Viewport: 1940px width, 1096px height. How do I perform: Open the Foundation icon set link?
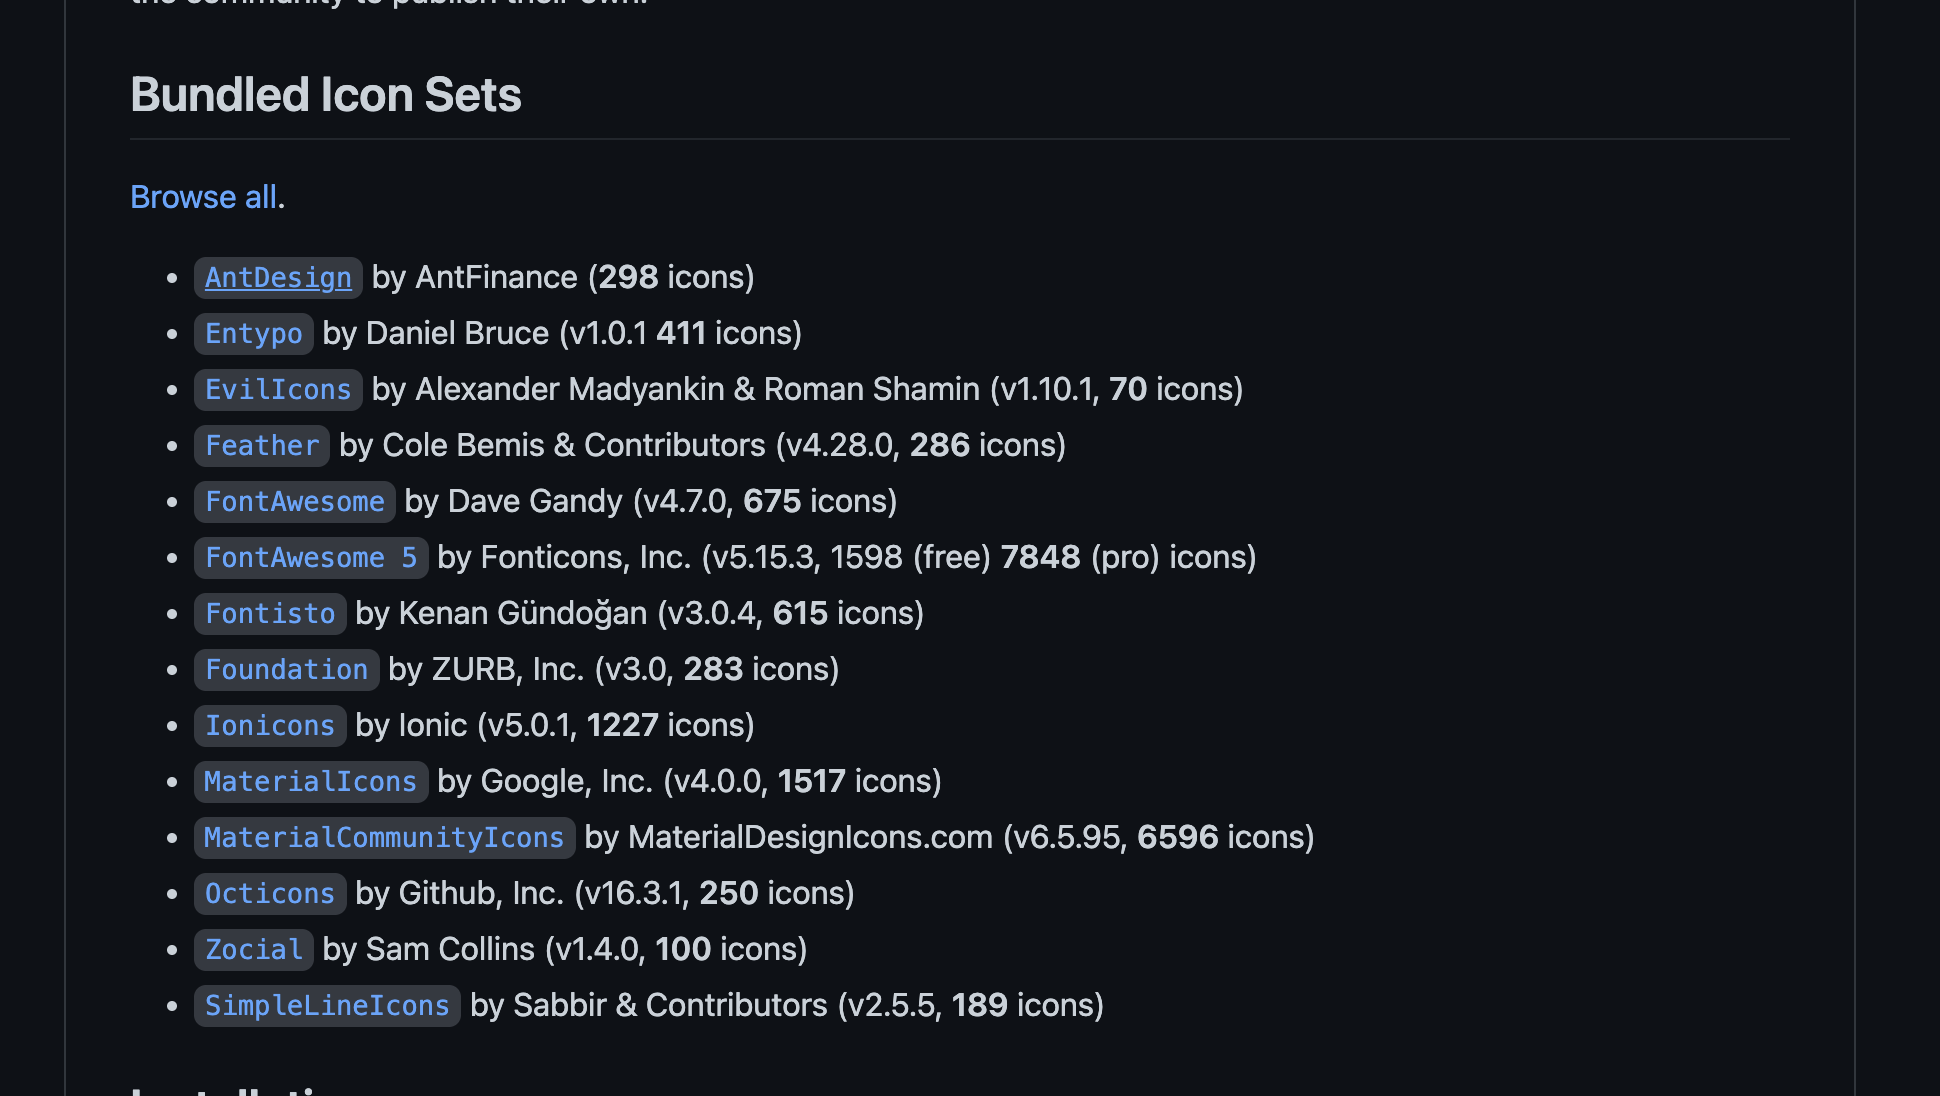click(x=286, y=670)
